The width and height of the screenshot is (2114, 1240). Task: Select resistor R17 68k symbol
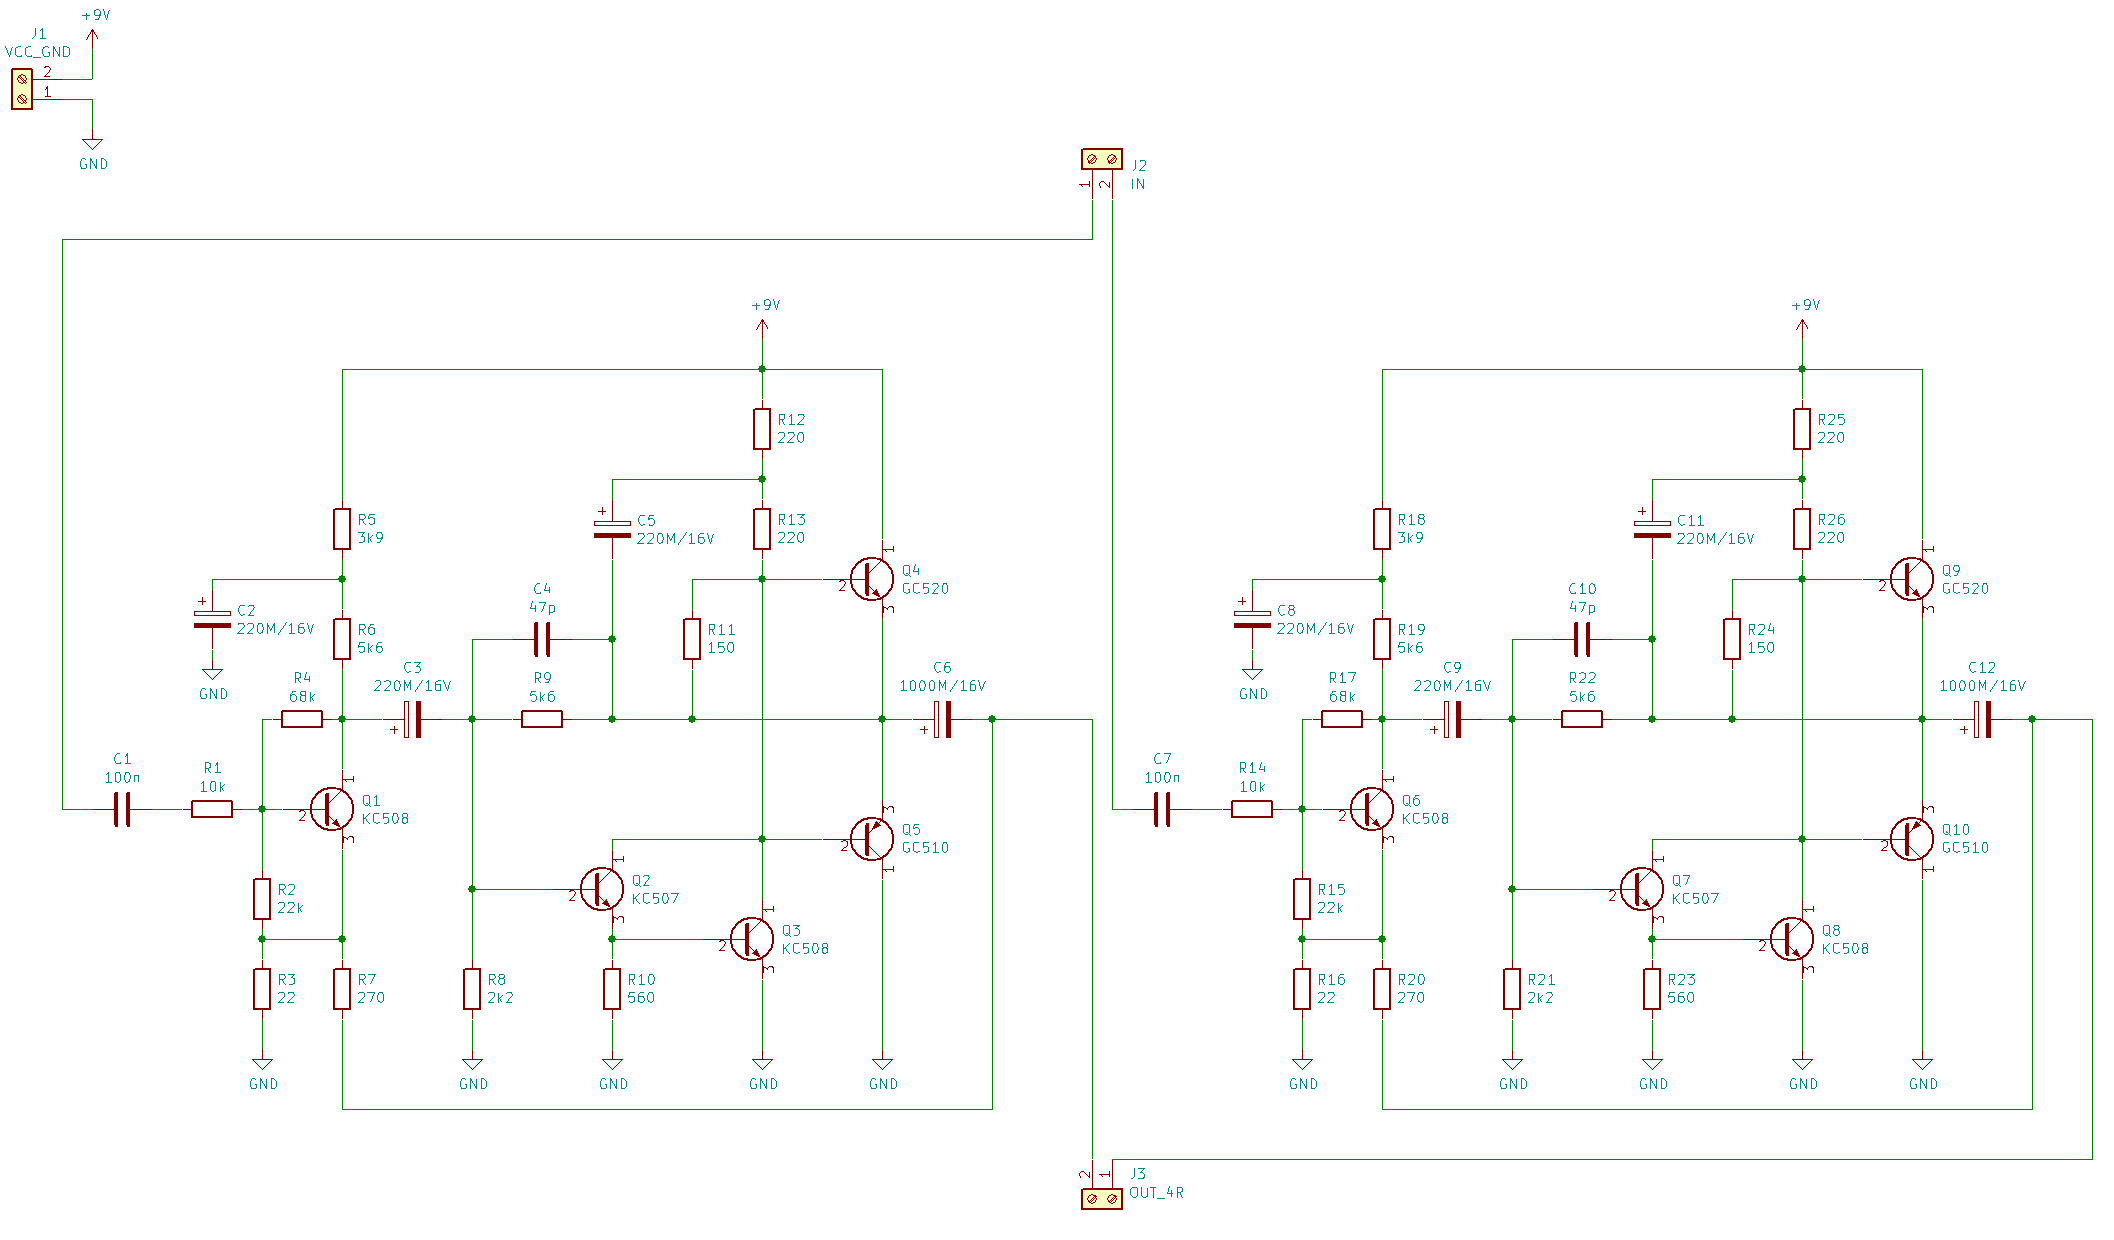pos(1342,719)
